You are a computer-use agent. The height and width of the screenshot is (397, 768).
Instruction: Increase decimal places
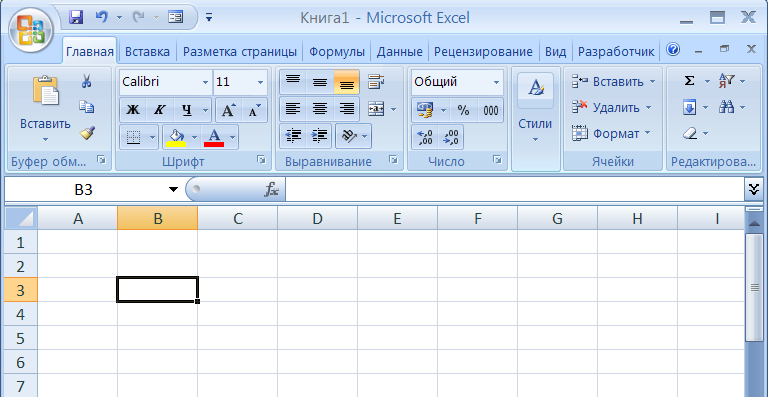coord(425,137)
